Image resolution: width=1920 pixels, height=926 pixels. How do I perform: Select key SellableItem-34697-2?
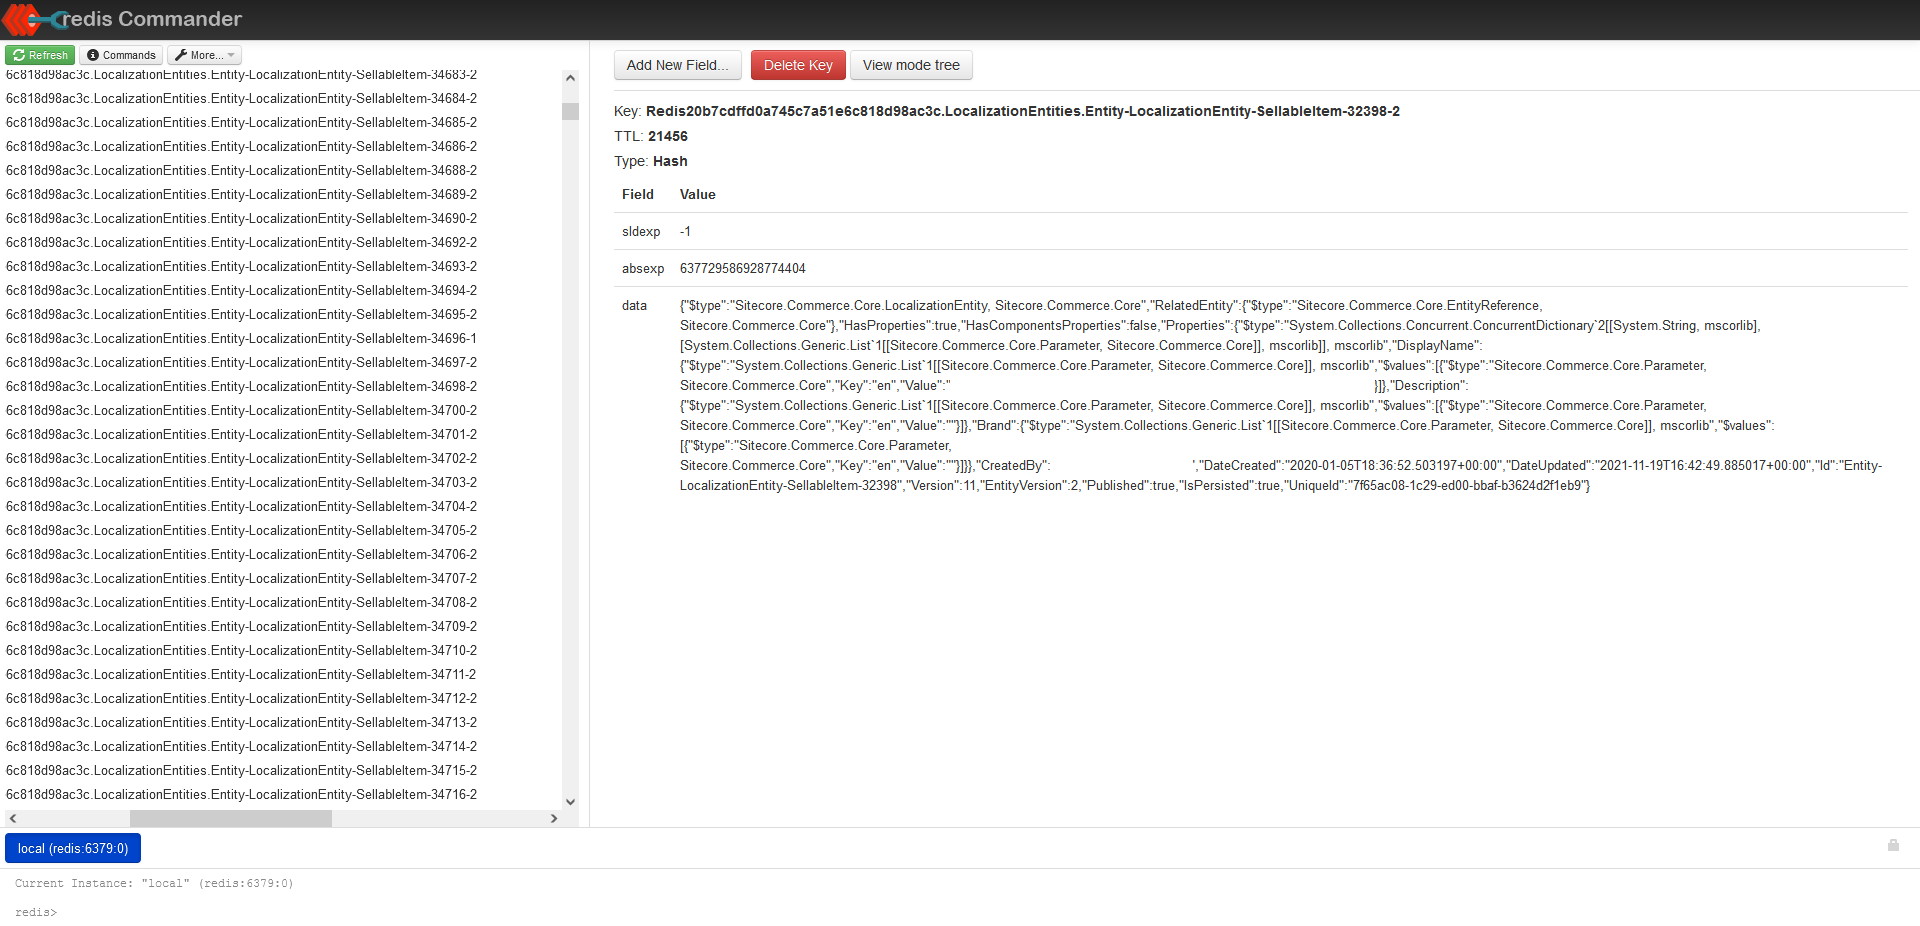point(241,362)
